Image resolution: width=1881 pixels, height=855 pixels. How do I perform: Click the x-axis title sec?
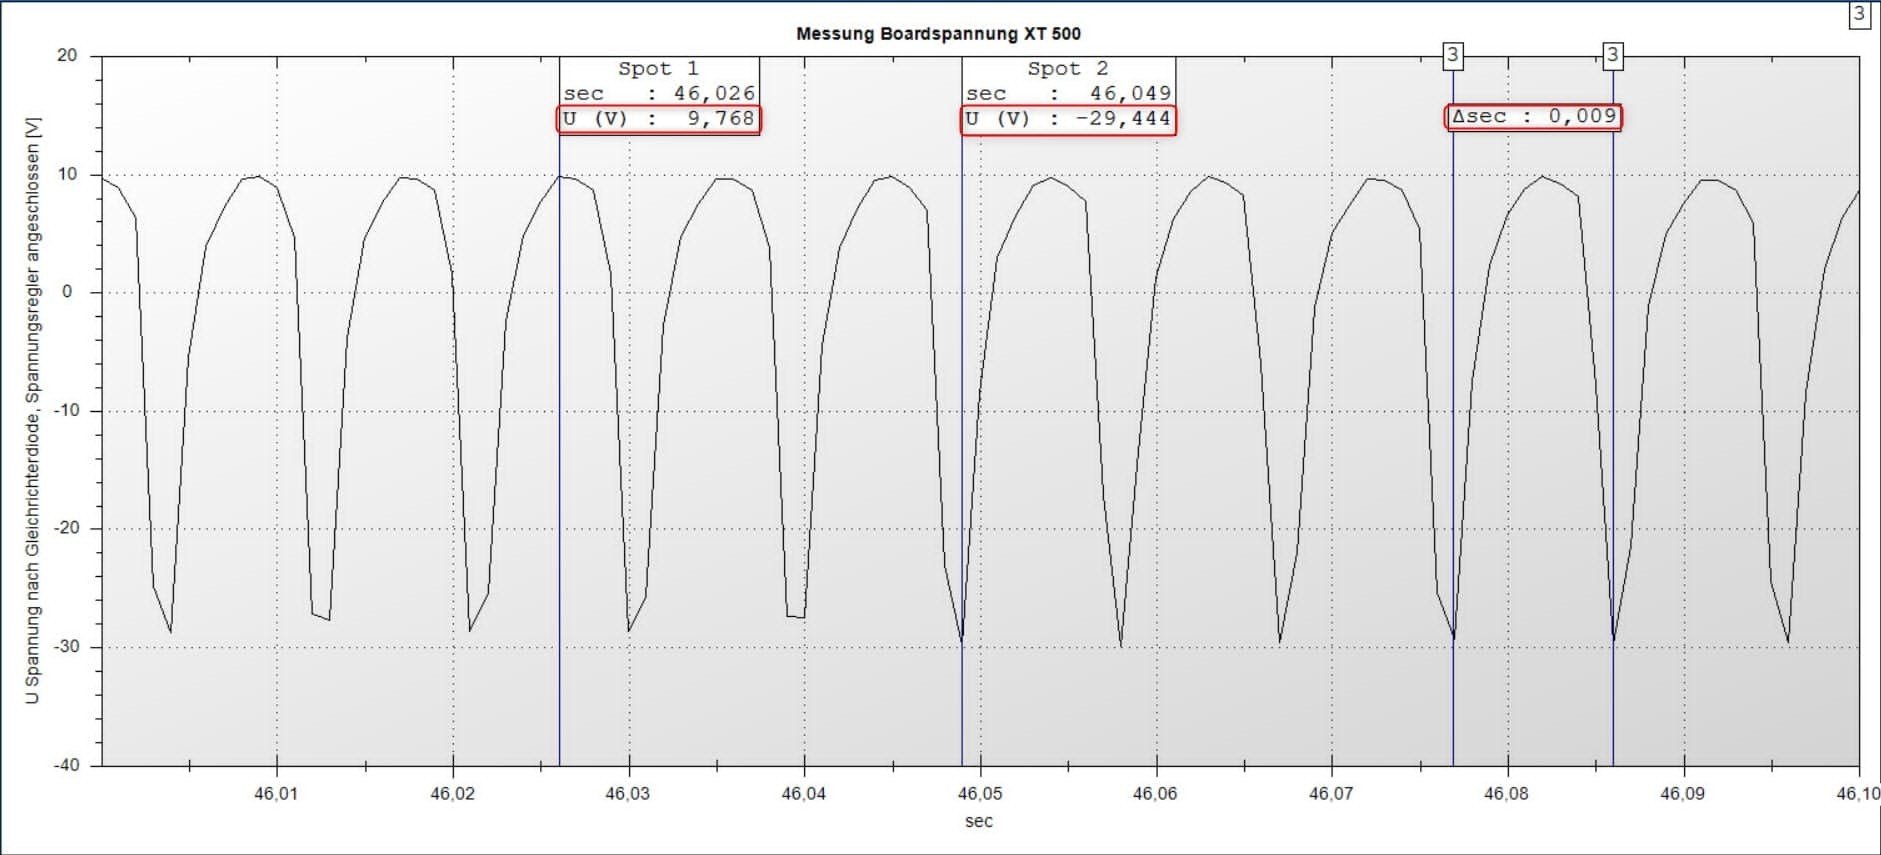[979, 822]
